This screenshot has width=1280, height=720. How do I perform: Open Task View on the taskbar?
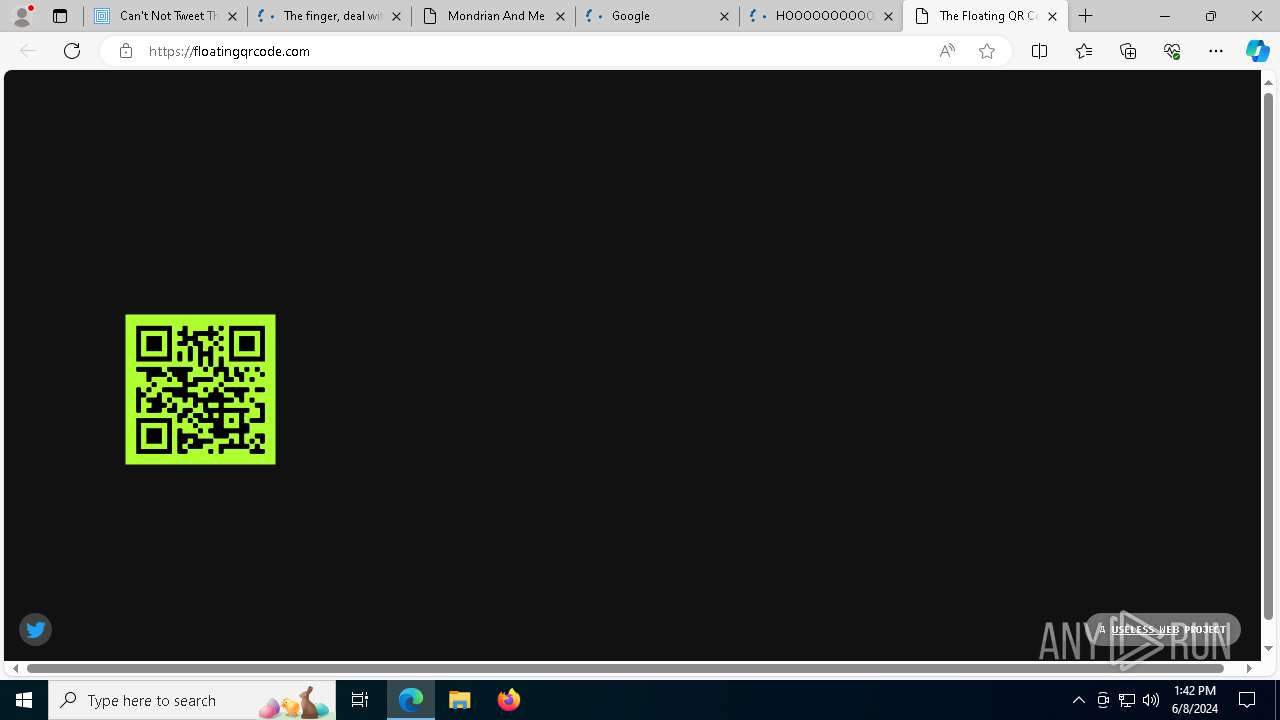tap(360, 700)
